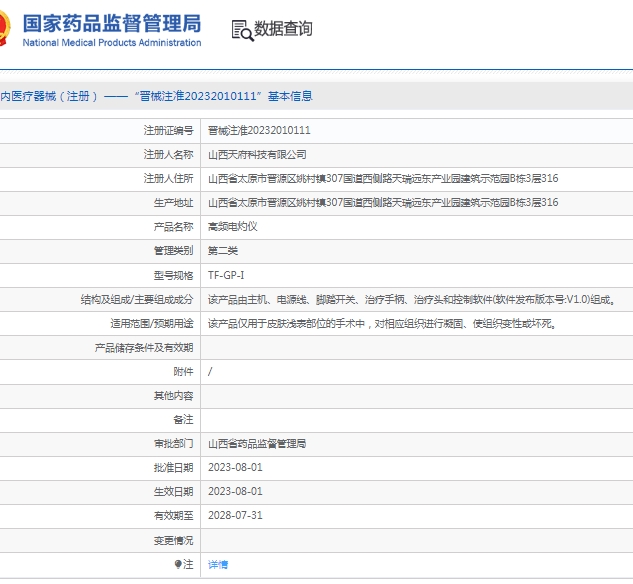Click the 注册人名称 field label
The height and width of the screenshot is (584, 633).
point(168,155)
